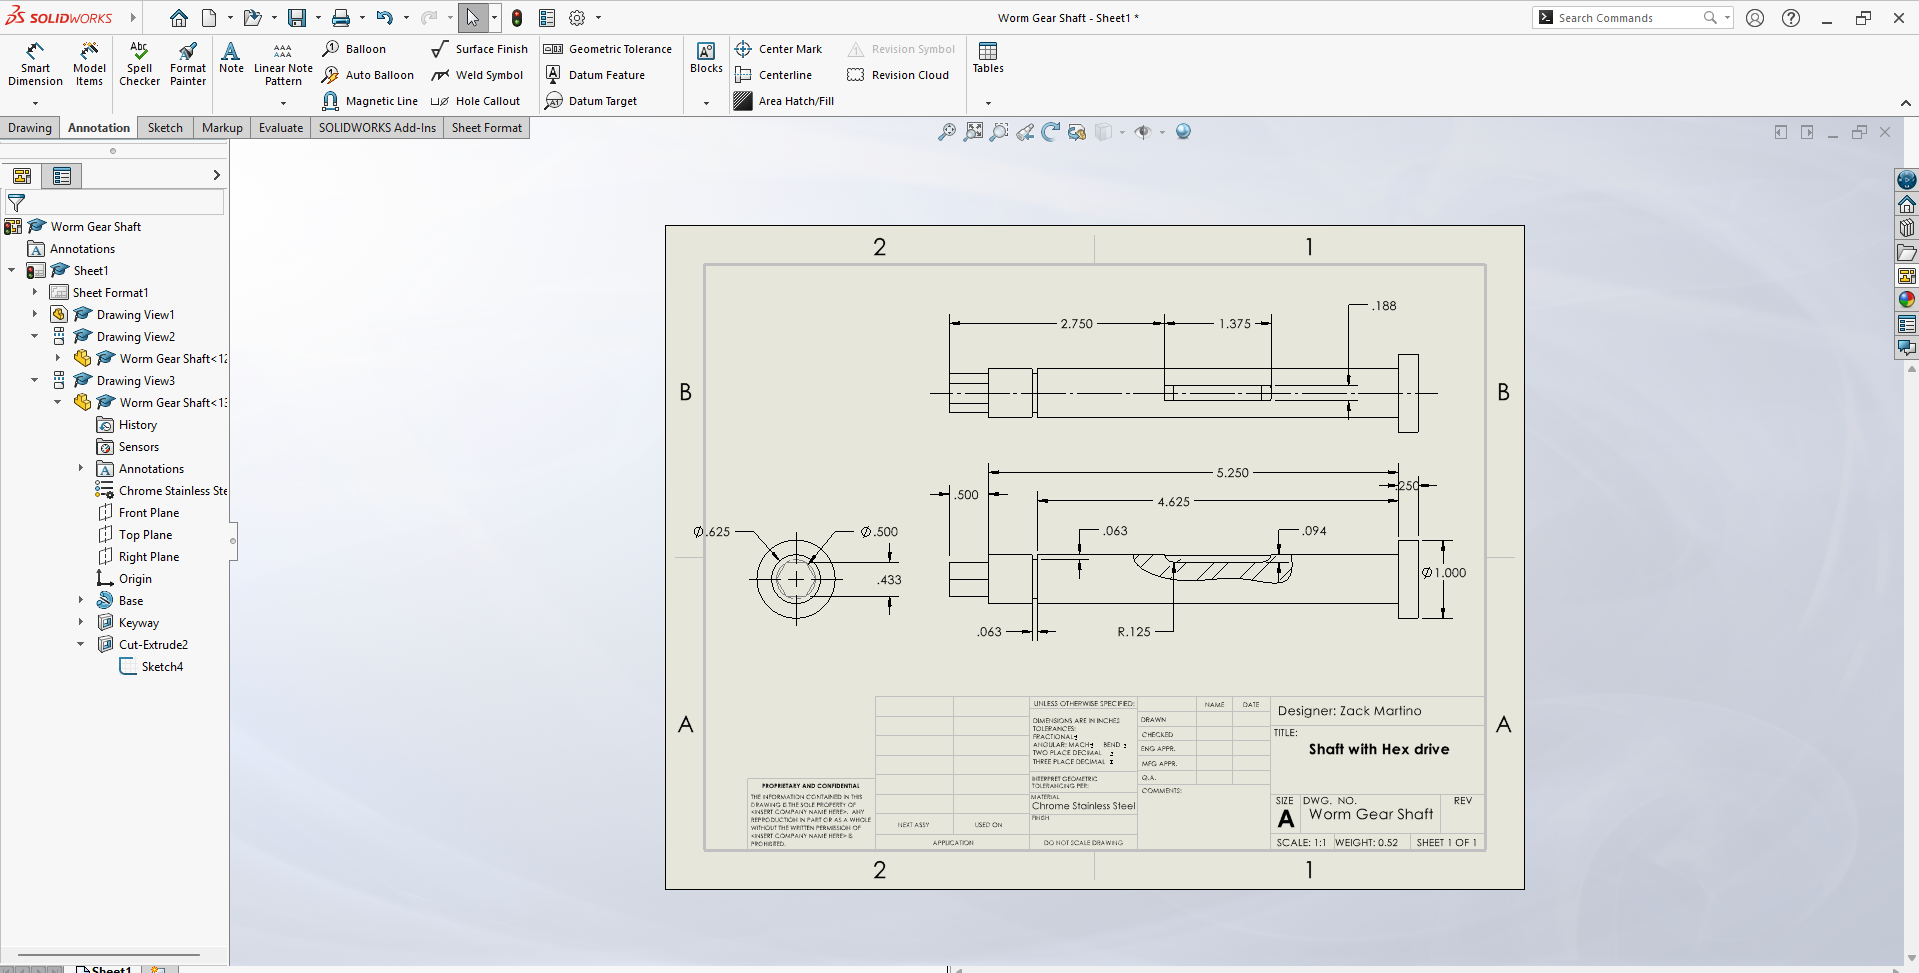Add a Balloon annotation
This screenshot has height=973, width=1919.
(354, 49)
